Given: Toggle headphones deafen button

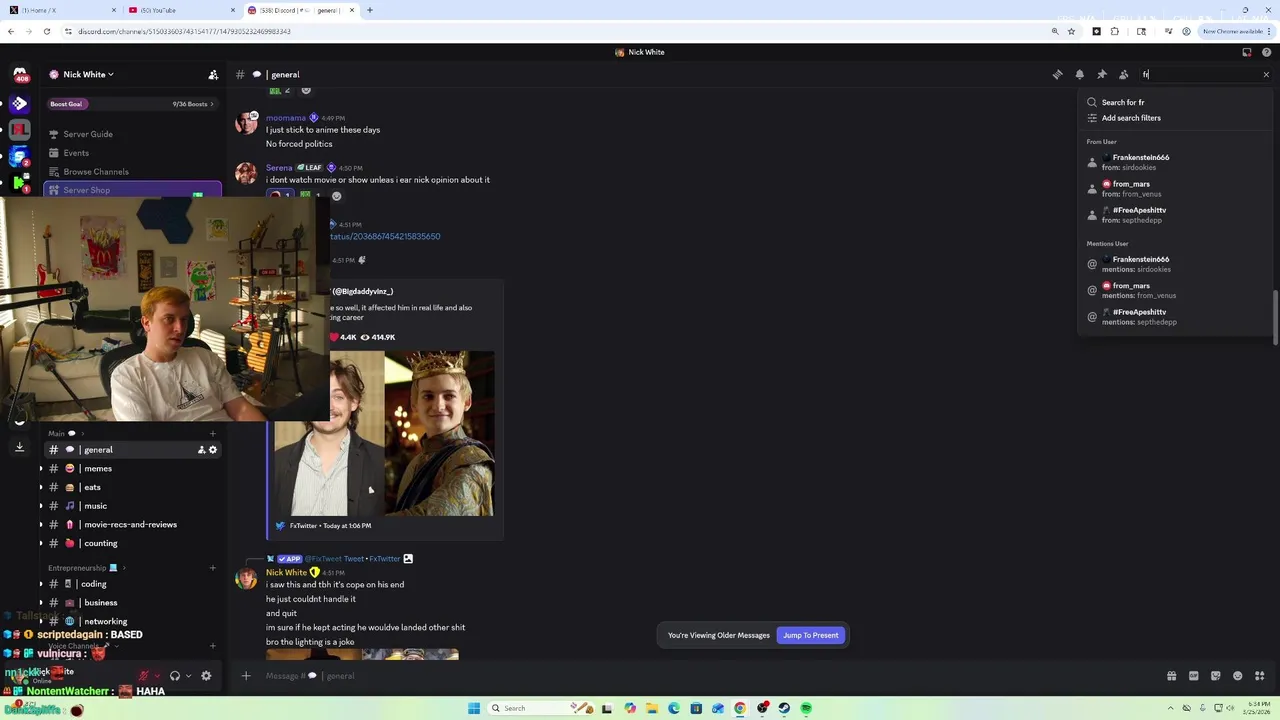Looking at the screenshot, I should click(175, 676).
